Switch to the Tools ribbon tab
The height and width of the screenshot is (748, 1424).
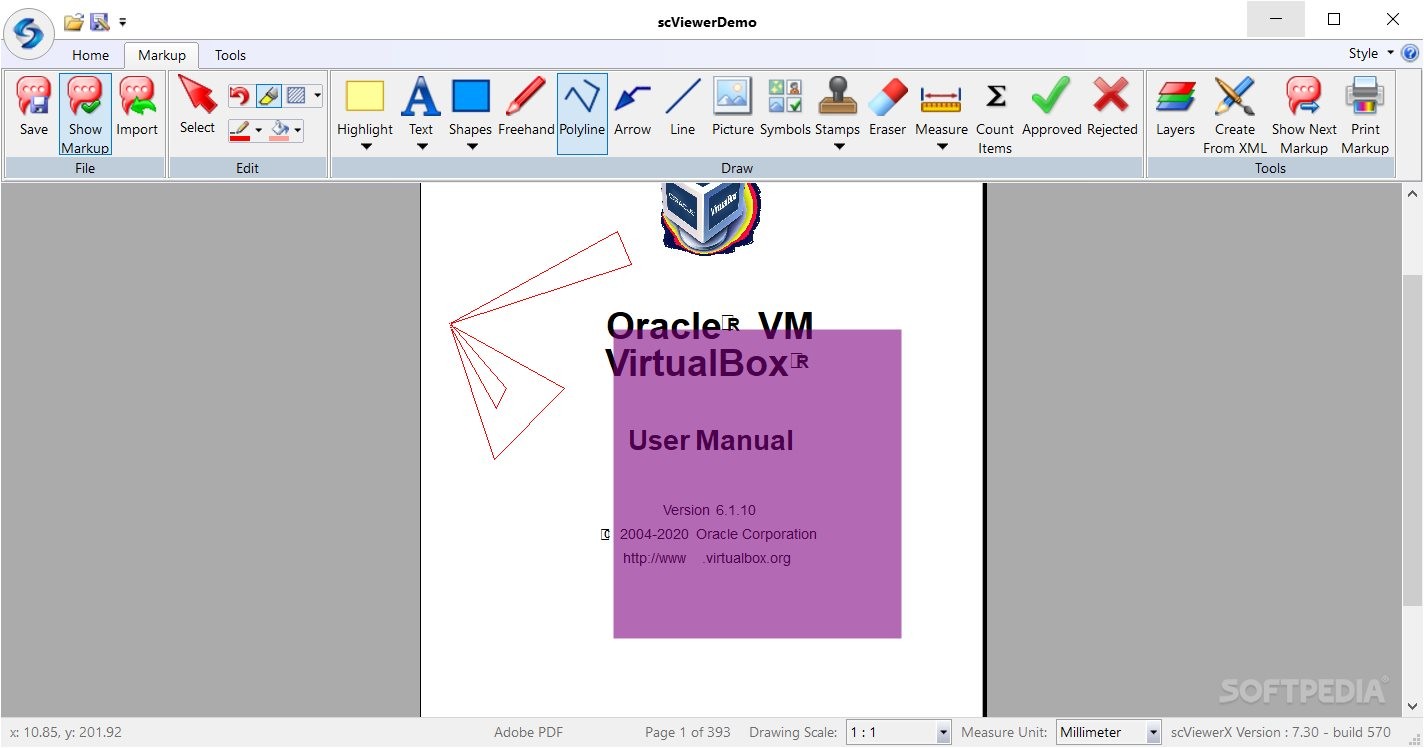point(230,55)
